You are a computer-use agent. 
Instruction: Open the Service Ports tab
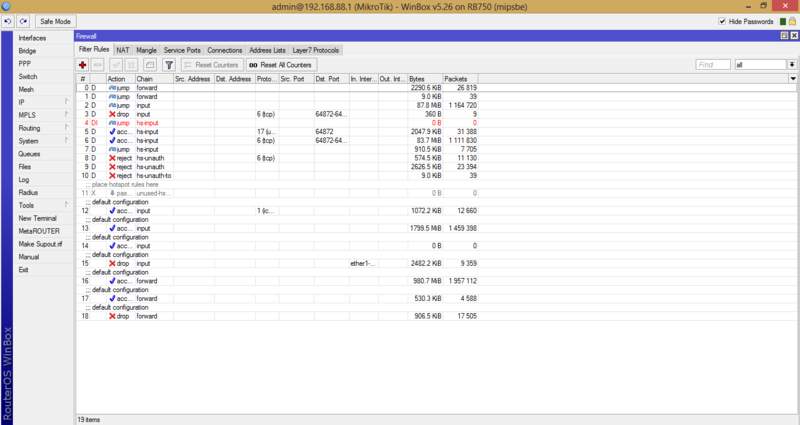click(182, 50)
